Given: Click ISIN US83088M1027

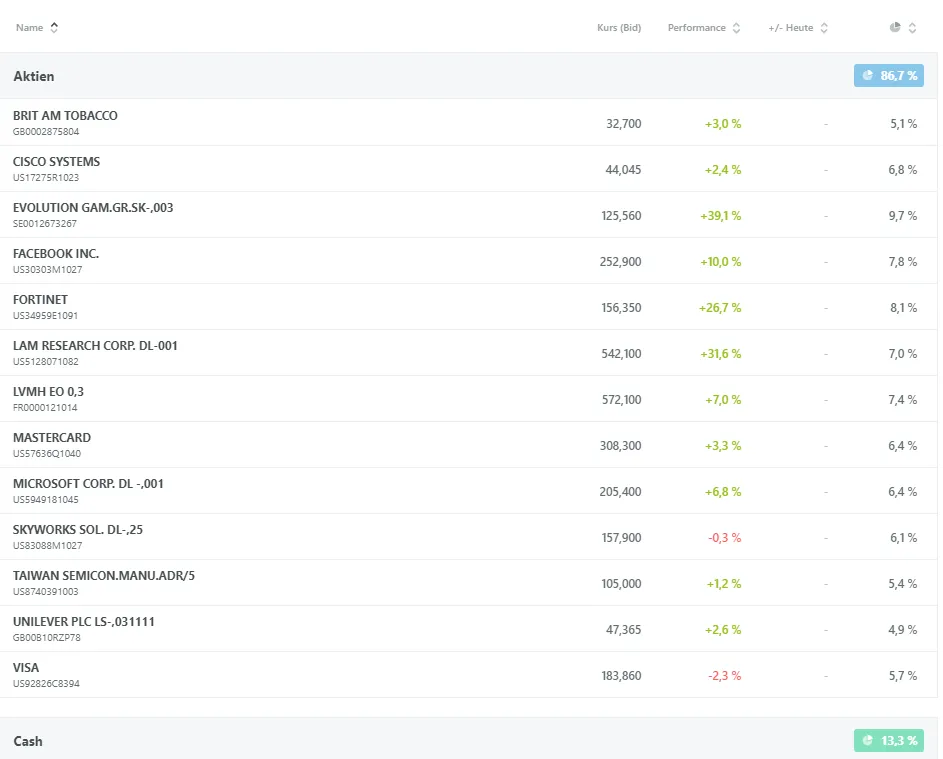Looking at the screenshot, I should point(48,545).
